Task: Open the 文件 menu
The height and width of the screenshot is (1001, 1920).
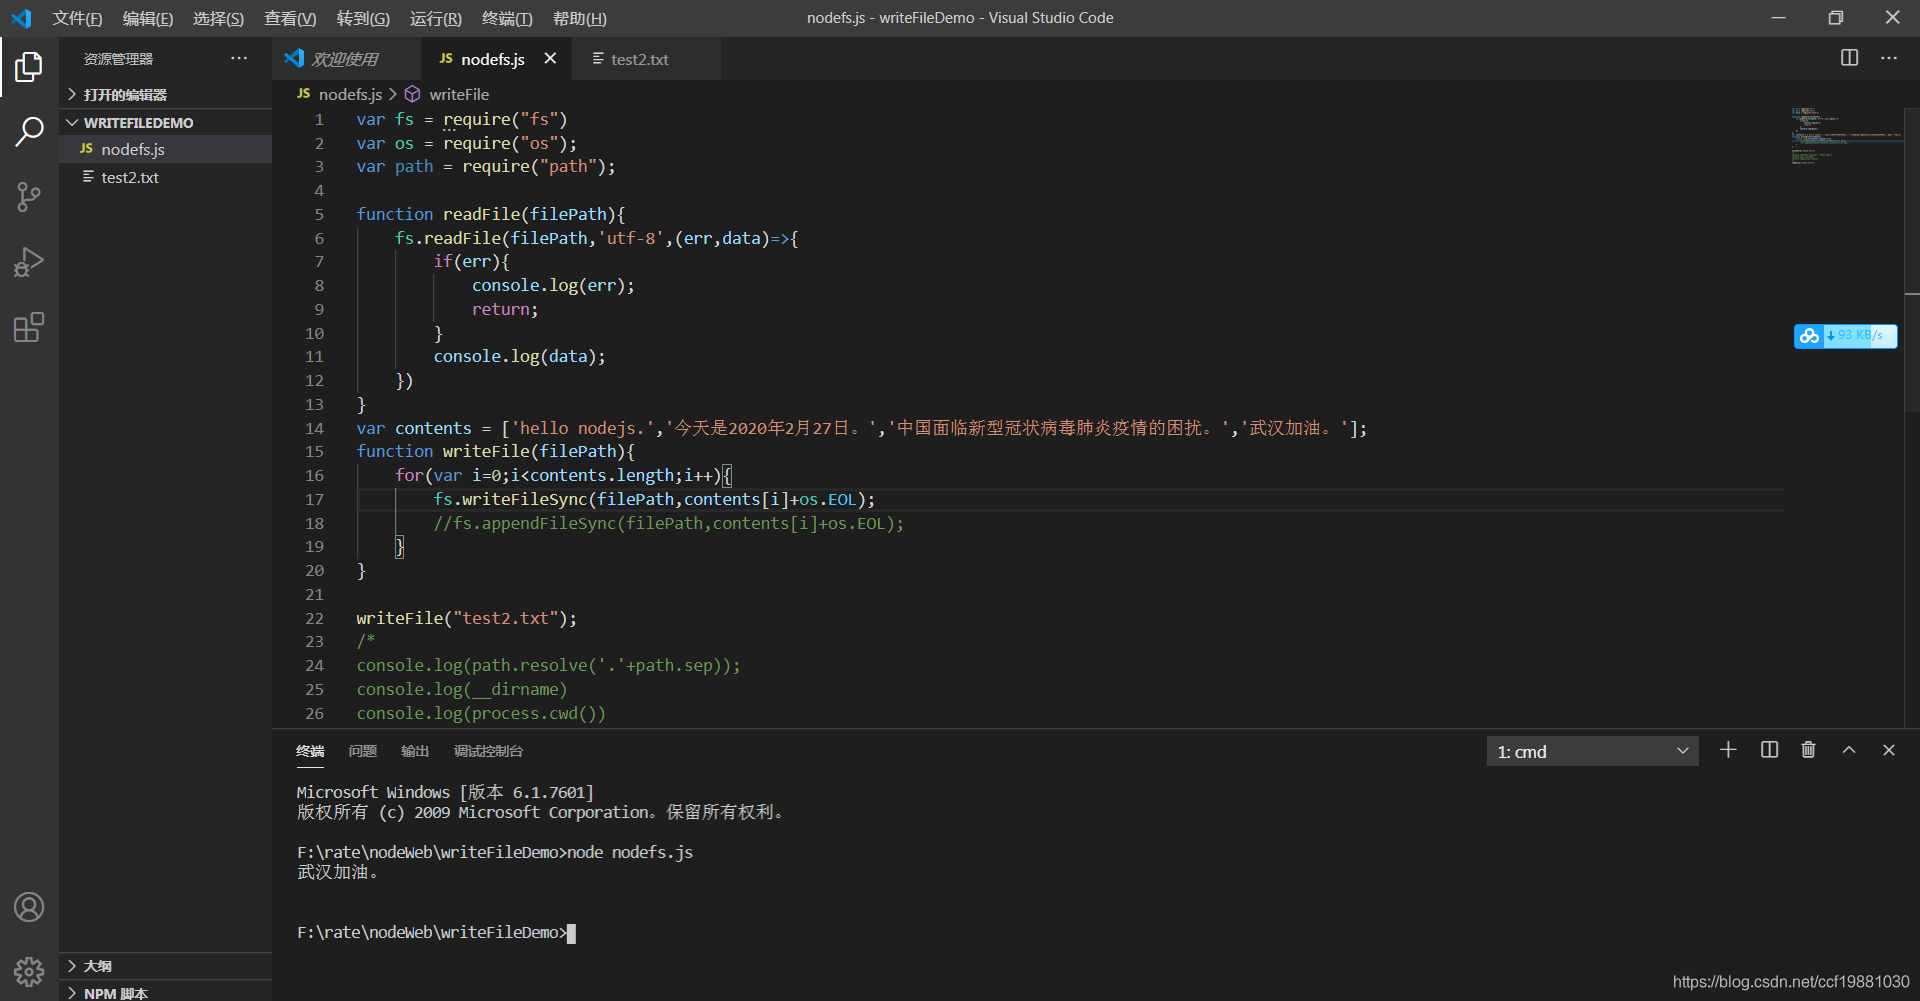Action: (77, 18)
